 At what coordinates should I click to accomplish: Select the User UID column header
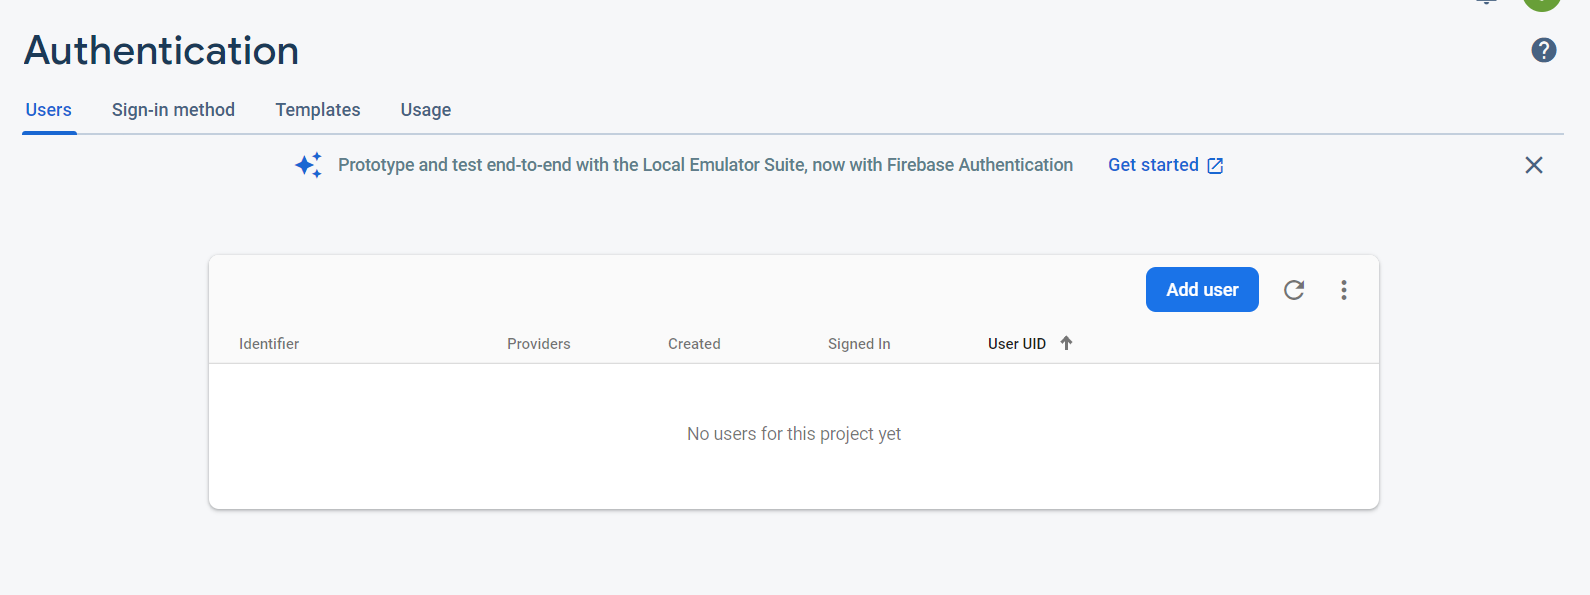[1016, 344]
